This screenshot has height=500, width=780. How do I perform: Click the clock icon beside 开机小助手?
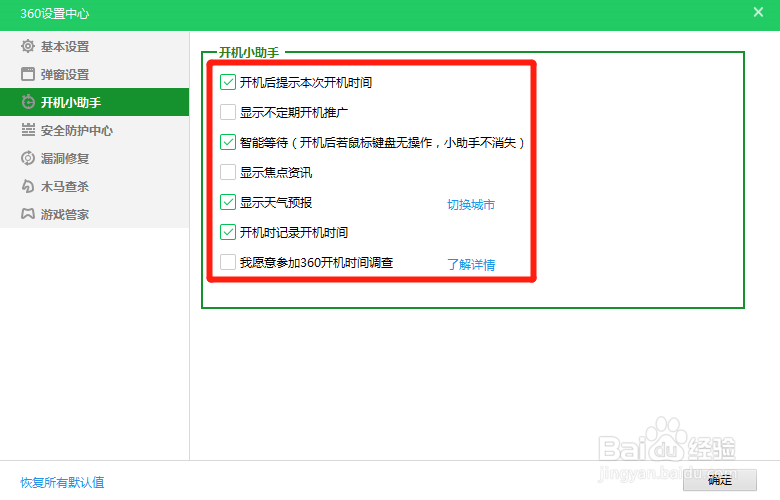28,102
